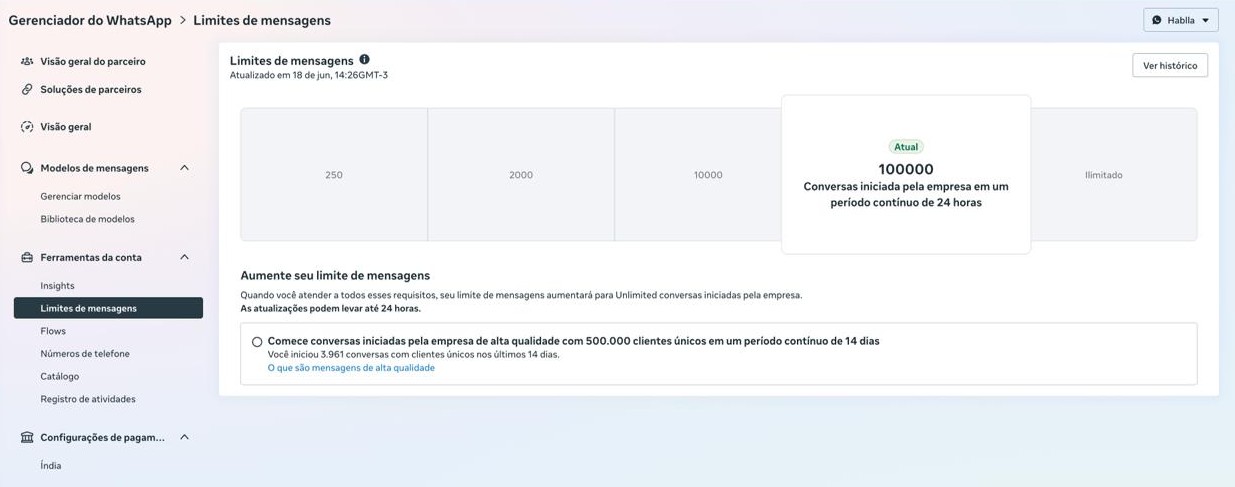This screenshot has width=1235, height=487.
Task: Click the green Atual badge
Action: coord(906,147)
